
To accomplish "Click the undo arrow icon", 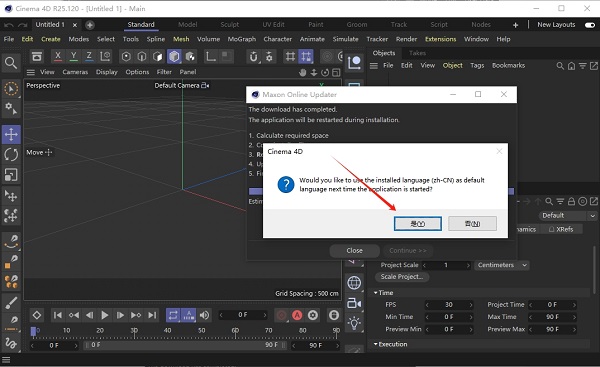I will pyautogui.click(x=8, y=25).
